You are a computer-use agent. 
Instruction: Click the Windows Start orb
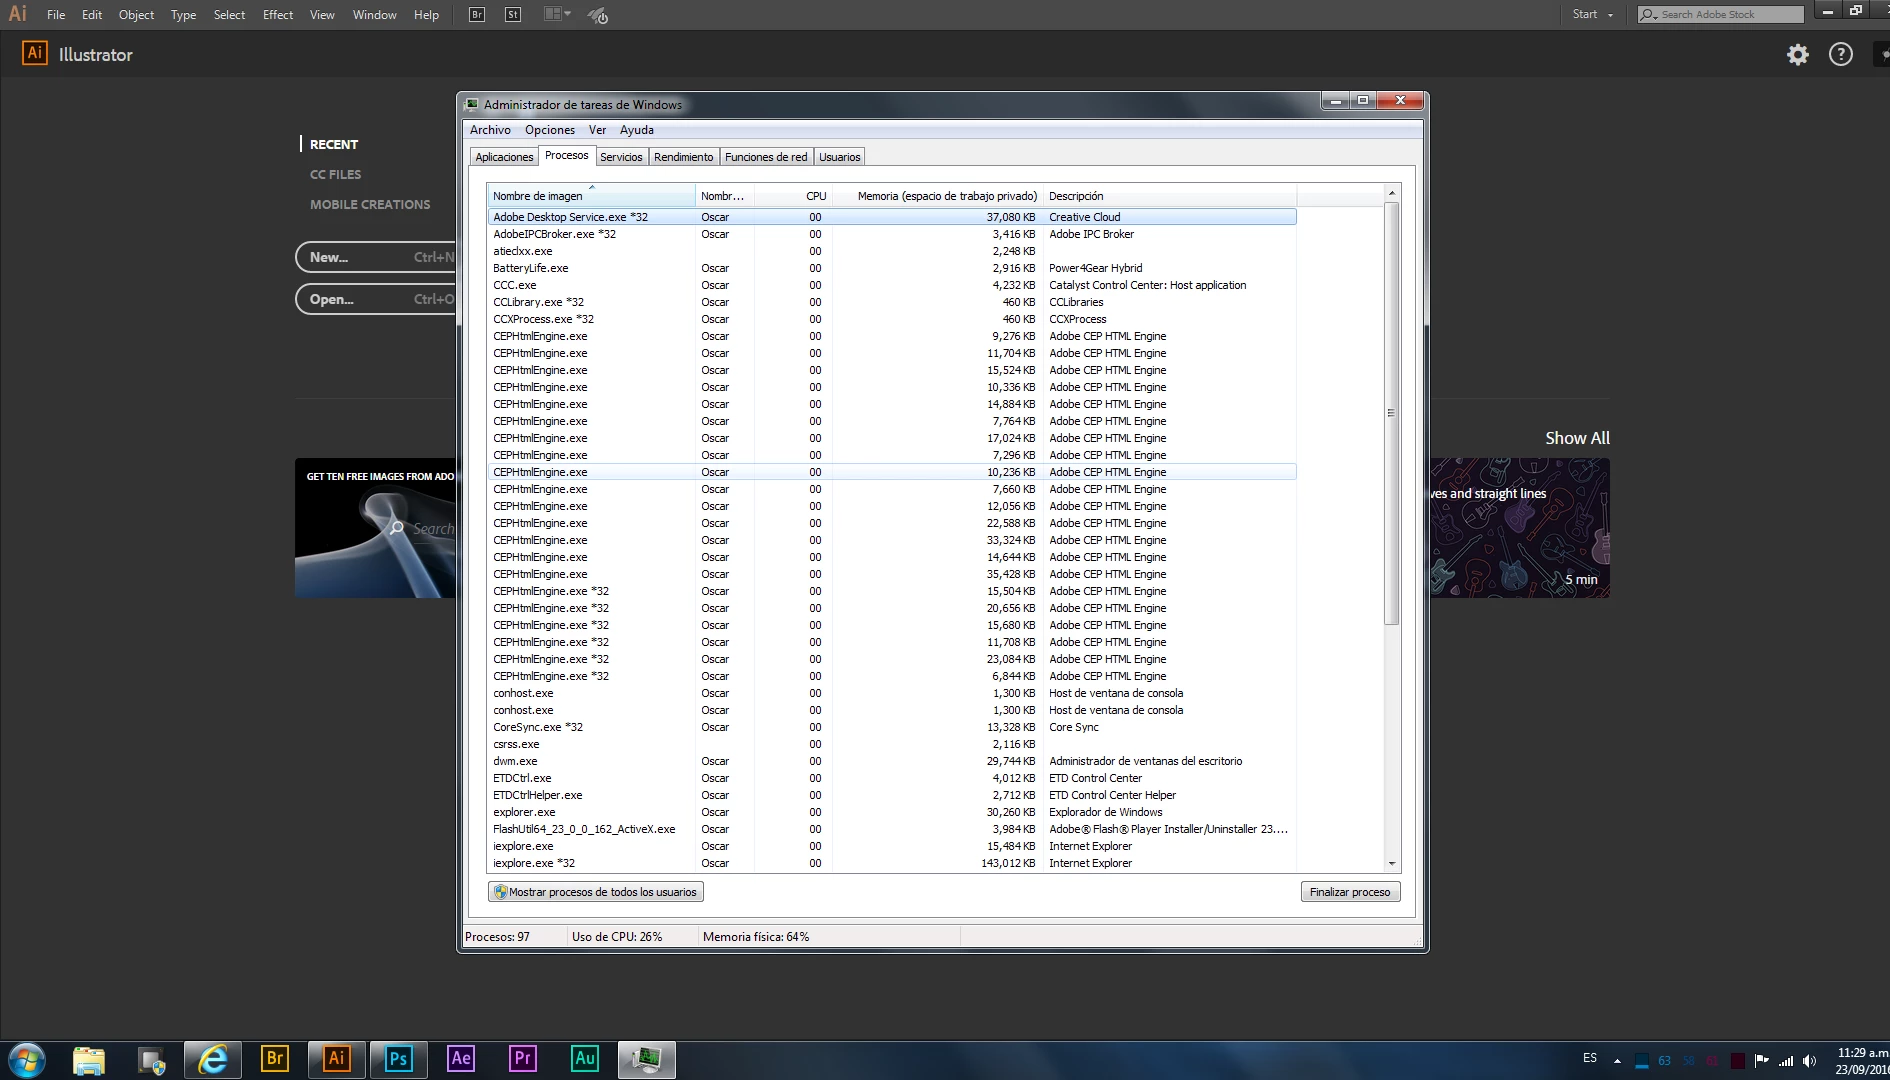click(x=27, y=1060)
